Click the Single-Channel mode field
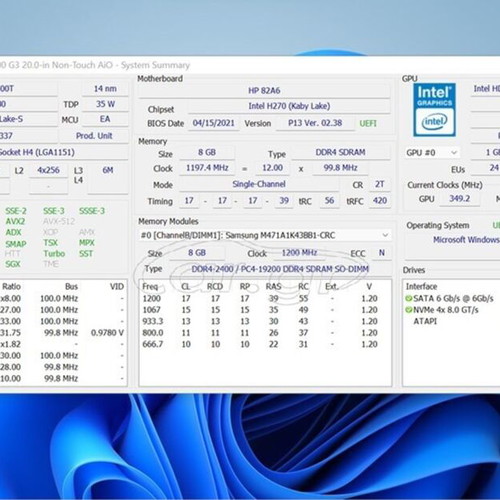The height and width of the screenshot is (500, 500). (x=259, y=184)
